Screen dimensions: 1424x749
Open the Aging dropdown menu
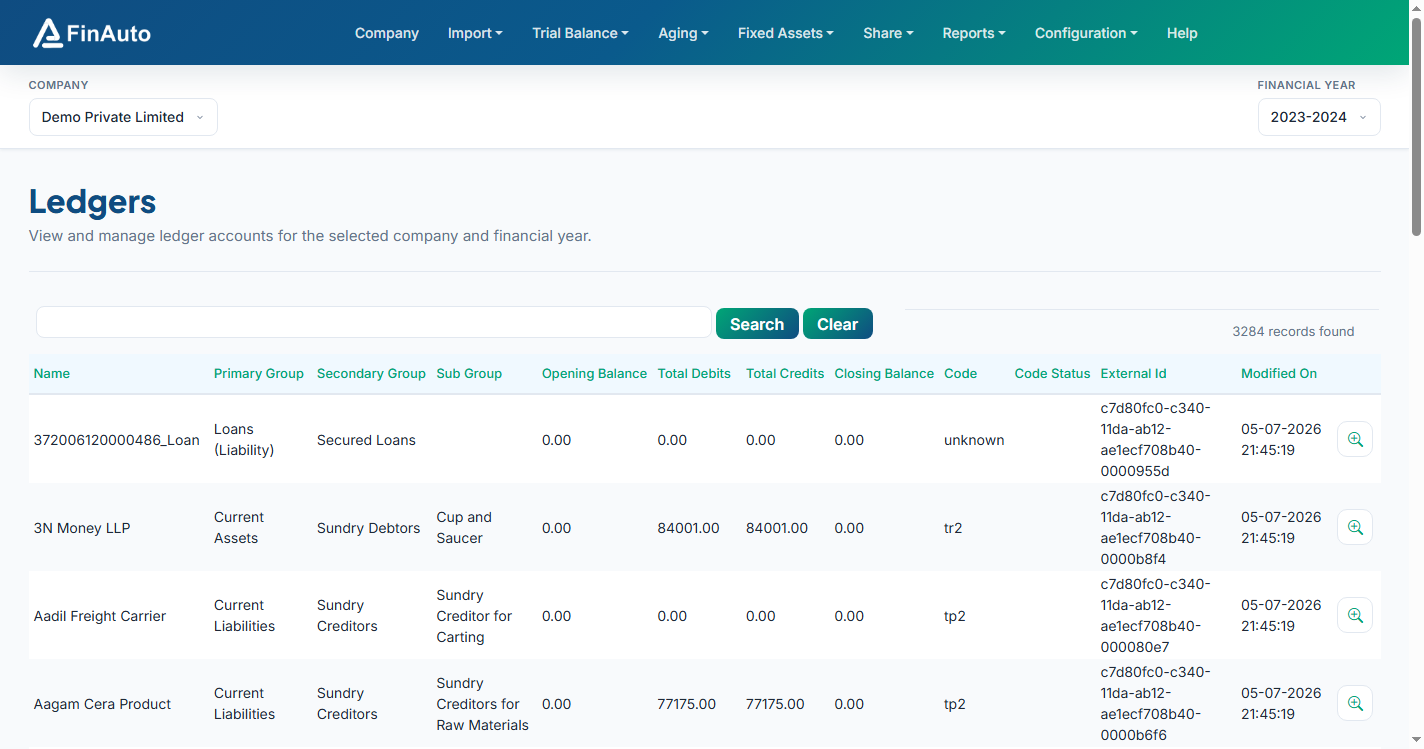click(683, 33)
